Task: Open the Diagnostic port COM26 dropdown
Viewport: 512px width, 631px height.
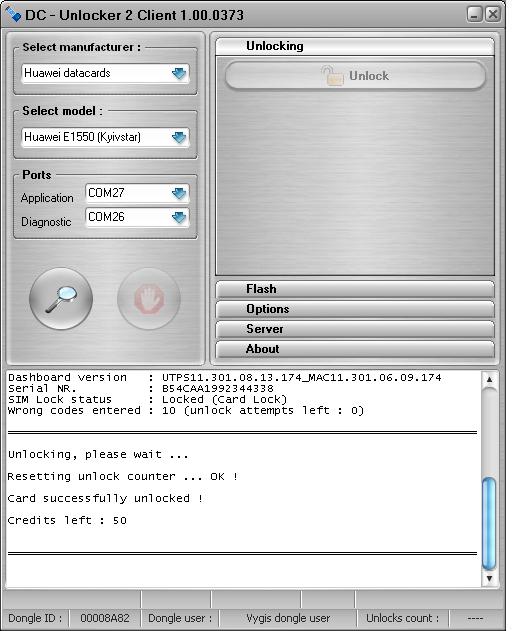Action: tap(179, 217)
